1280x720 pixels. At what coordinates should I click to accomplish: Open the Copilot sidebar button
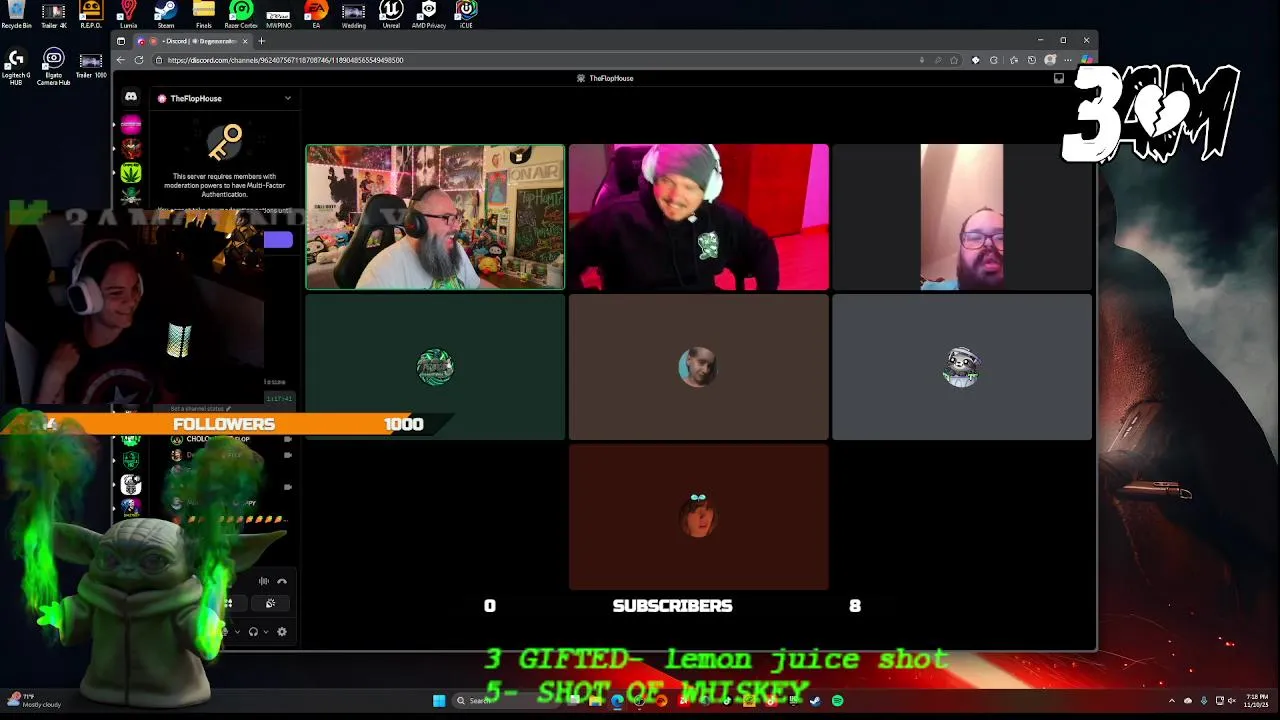click(x=1085, y=60)
